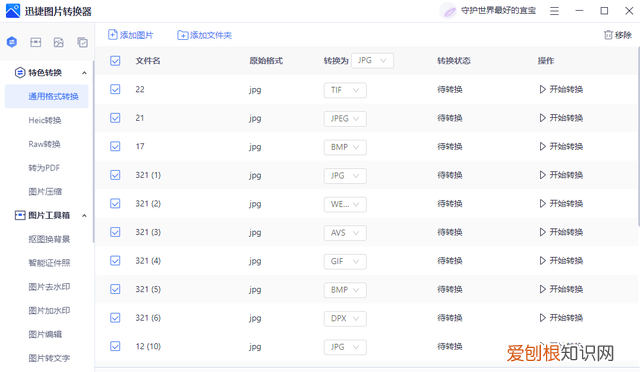Image resolution: width=640 pixels, height=372 pixels.
Task: Click the 转换状态 column header
Action: click(x=454, y=61)
